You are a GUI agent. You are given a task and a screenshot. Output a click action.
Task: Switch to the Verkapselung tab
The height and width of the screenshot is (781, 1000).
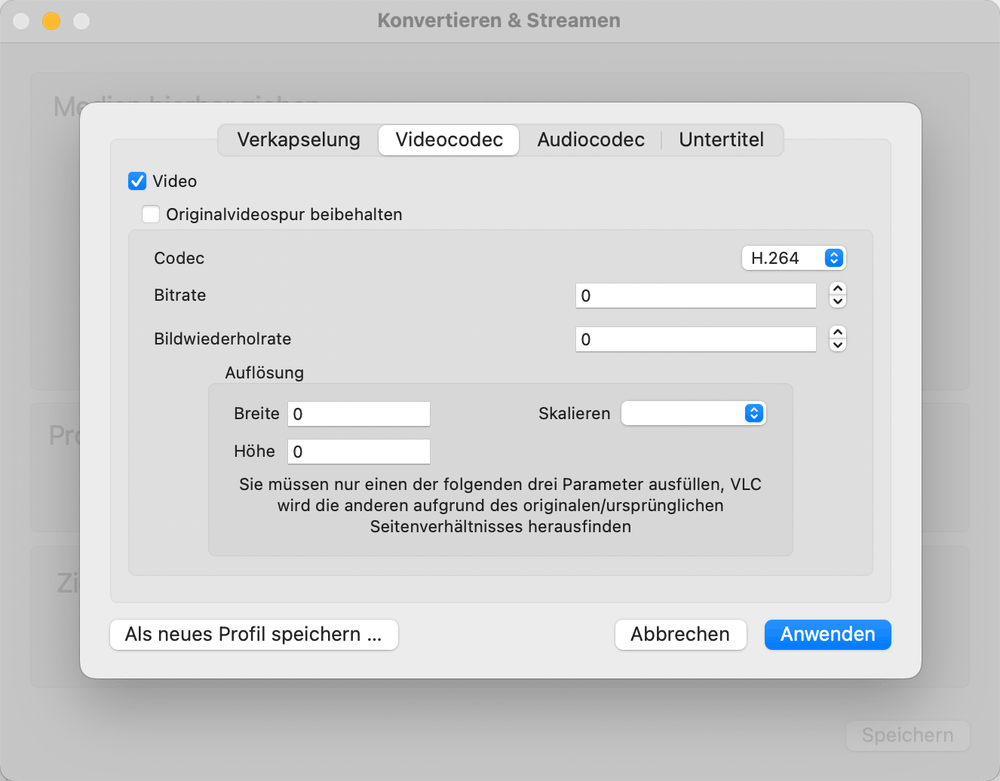point(298,140)
